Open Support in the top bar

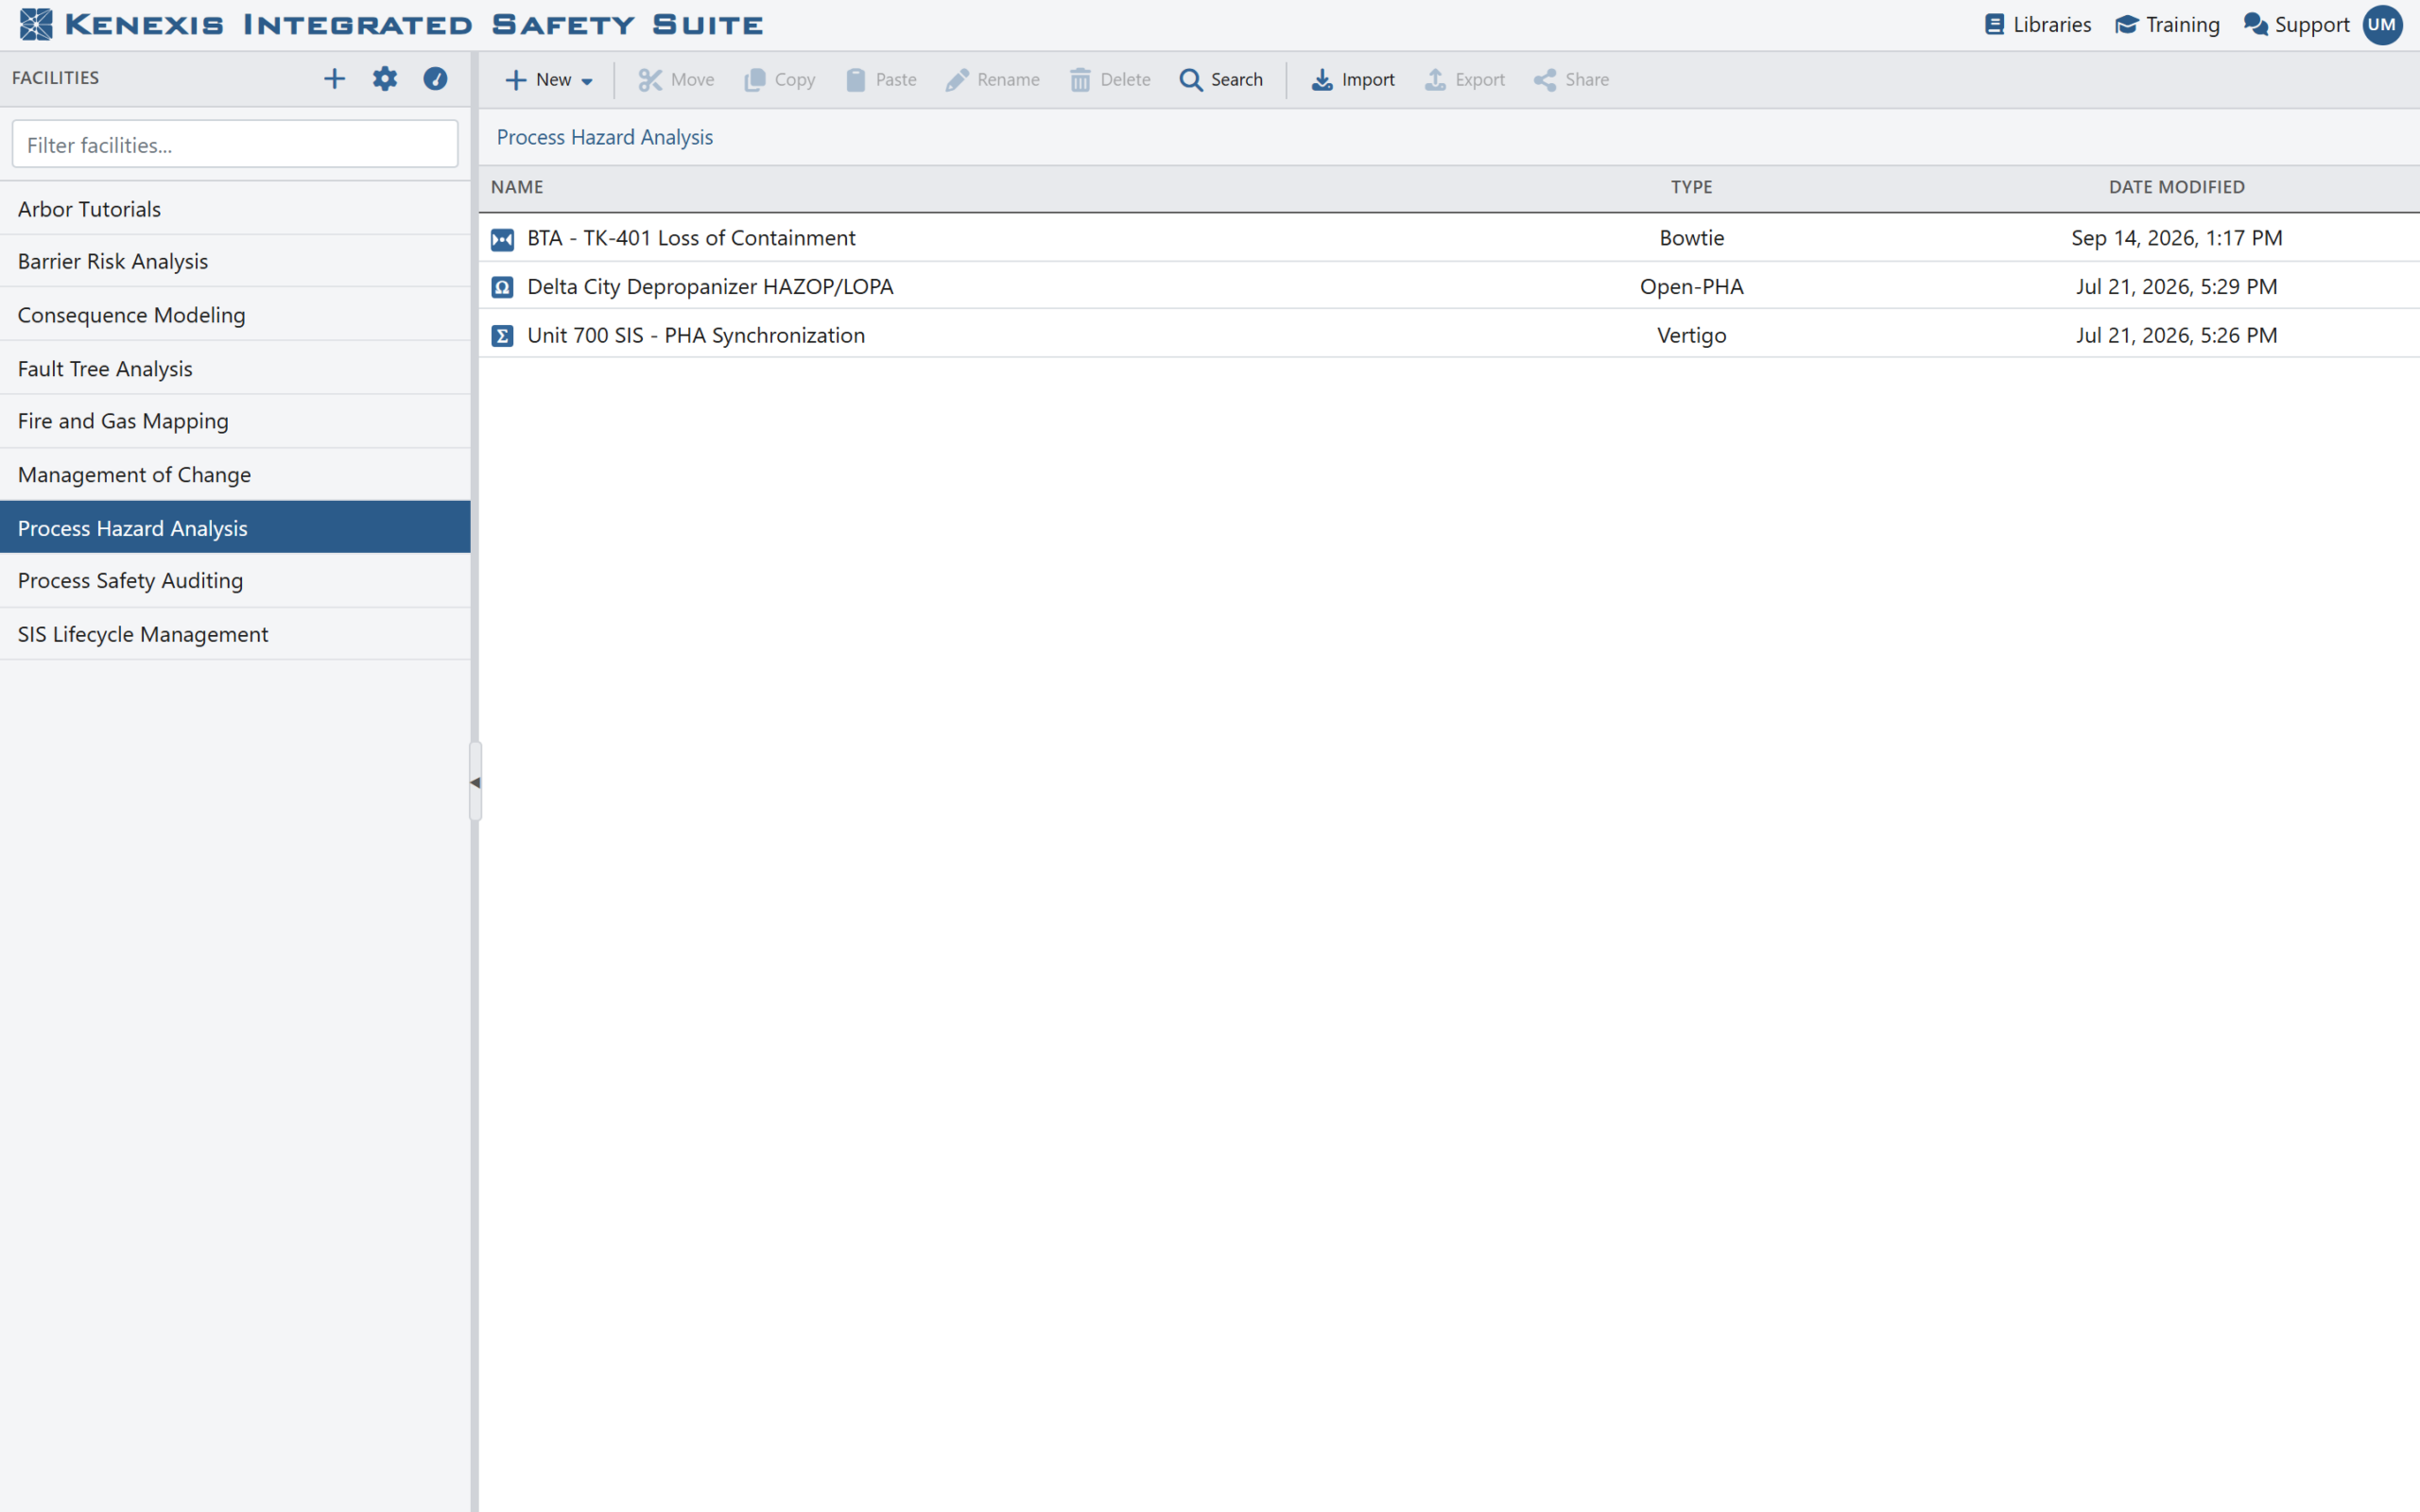coord(2296,25)
